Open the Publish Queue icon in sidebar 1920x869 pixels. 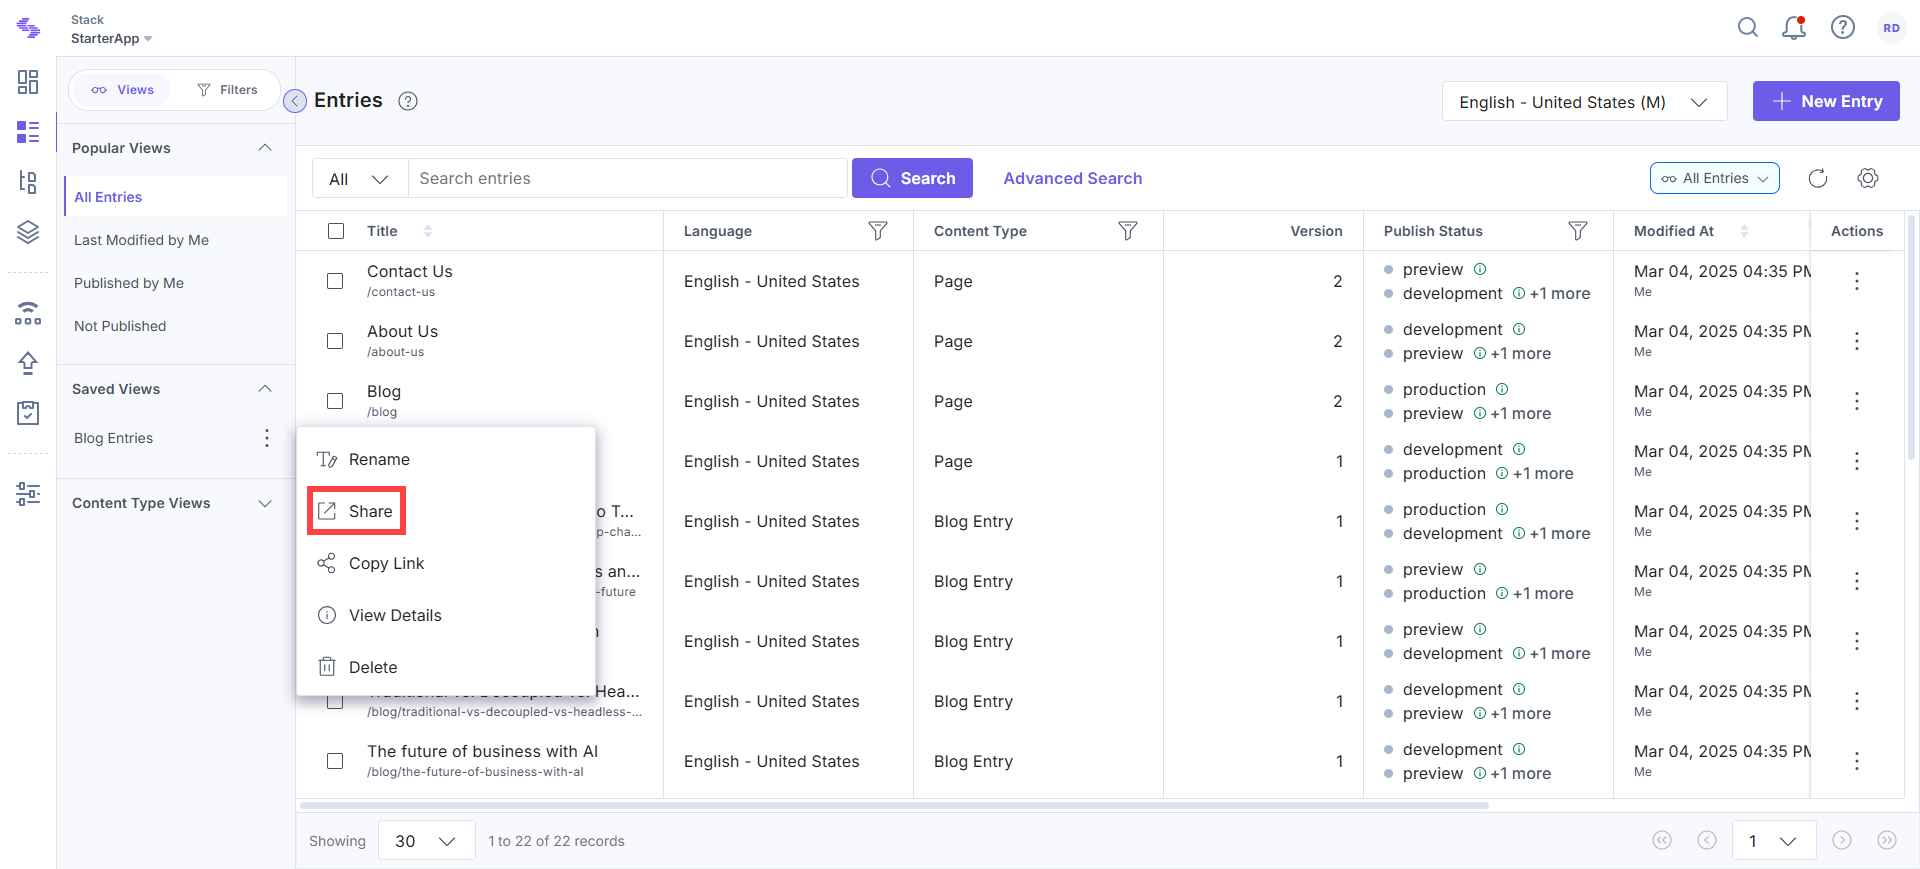28,313
